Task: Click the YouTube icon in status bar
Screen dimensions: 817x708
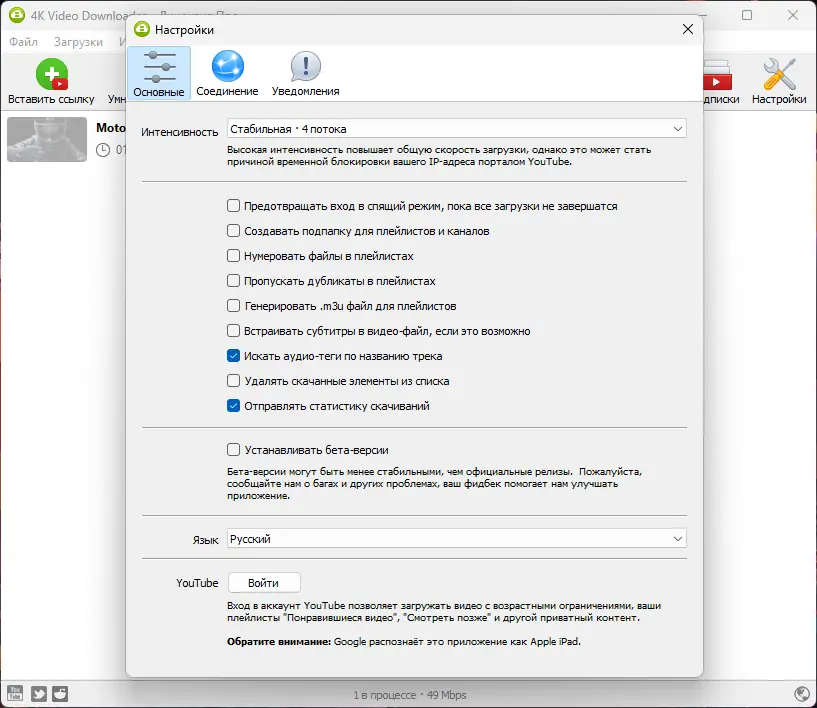Action: click(x=15, y=693)
